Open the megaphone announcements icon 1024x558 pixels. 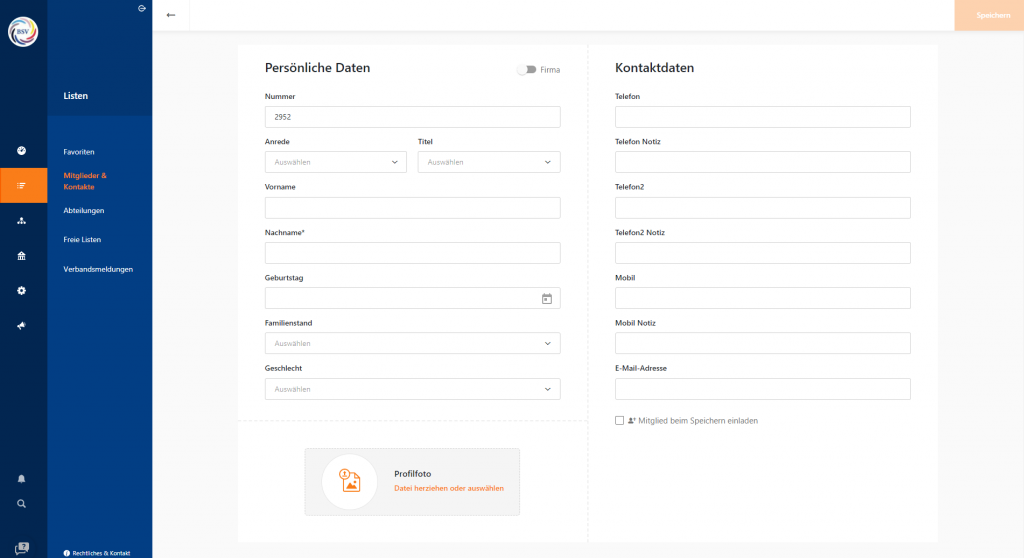pyautogui.click(x=22, y=326)
